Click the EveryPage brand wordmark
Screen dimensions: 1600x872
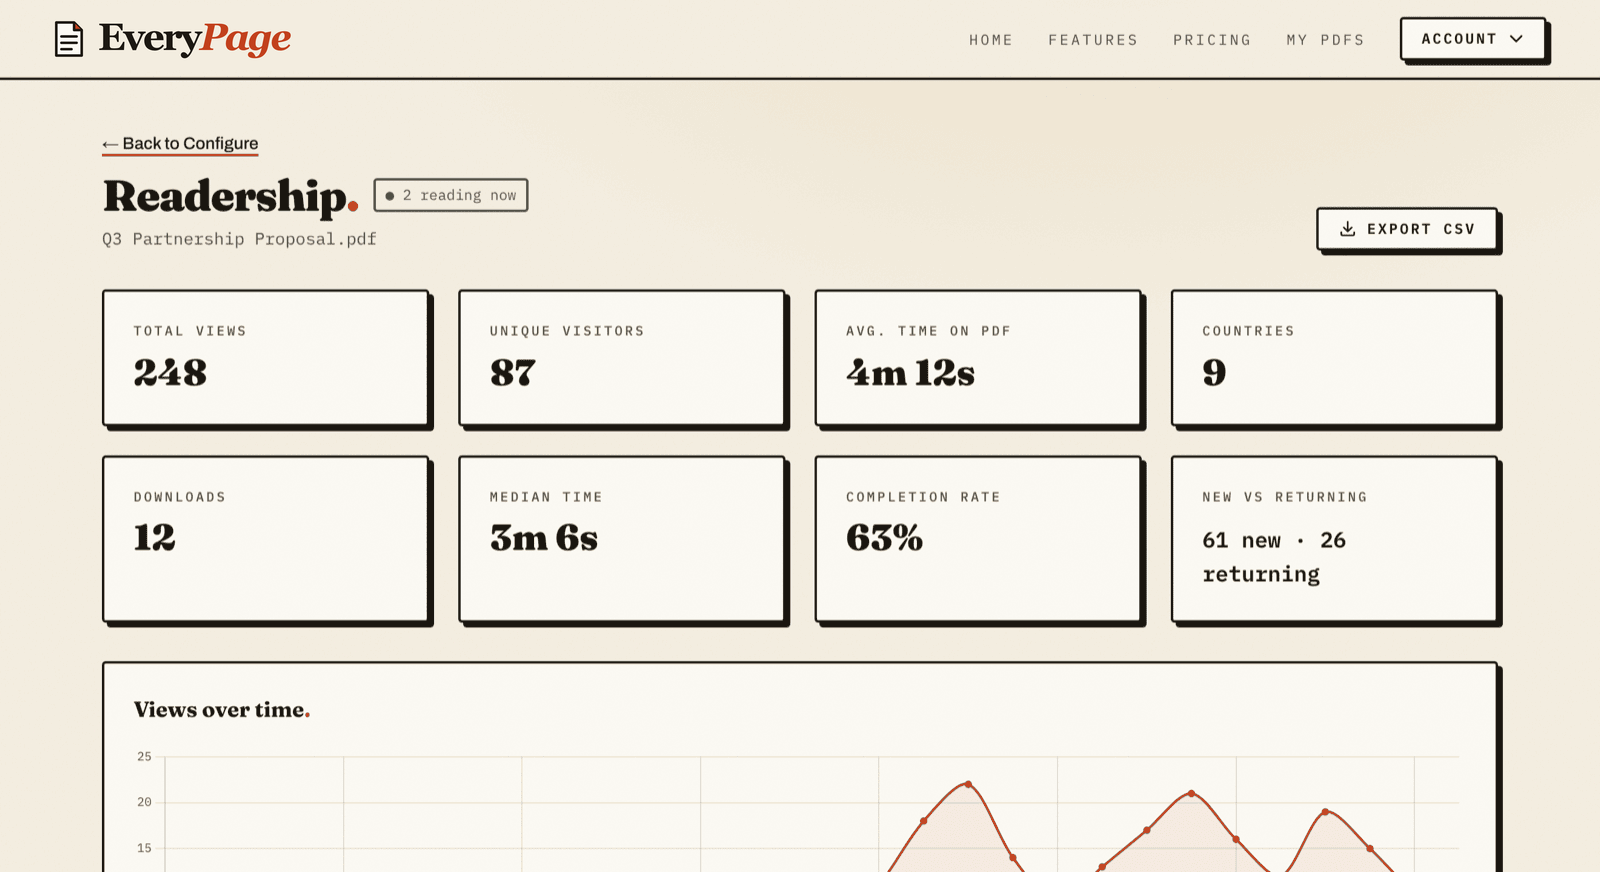point(195,39)
